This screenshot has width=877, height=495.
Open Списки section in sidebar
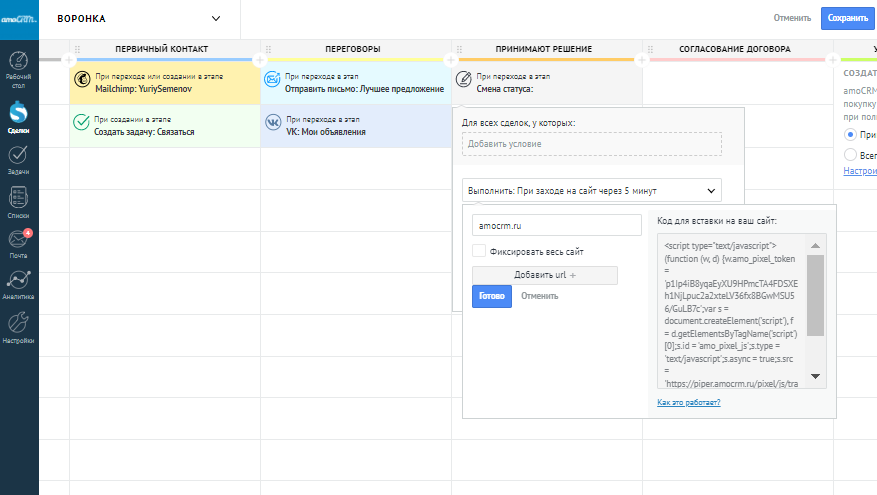(x=19, y=202)
